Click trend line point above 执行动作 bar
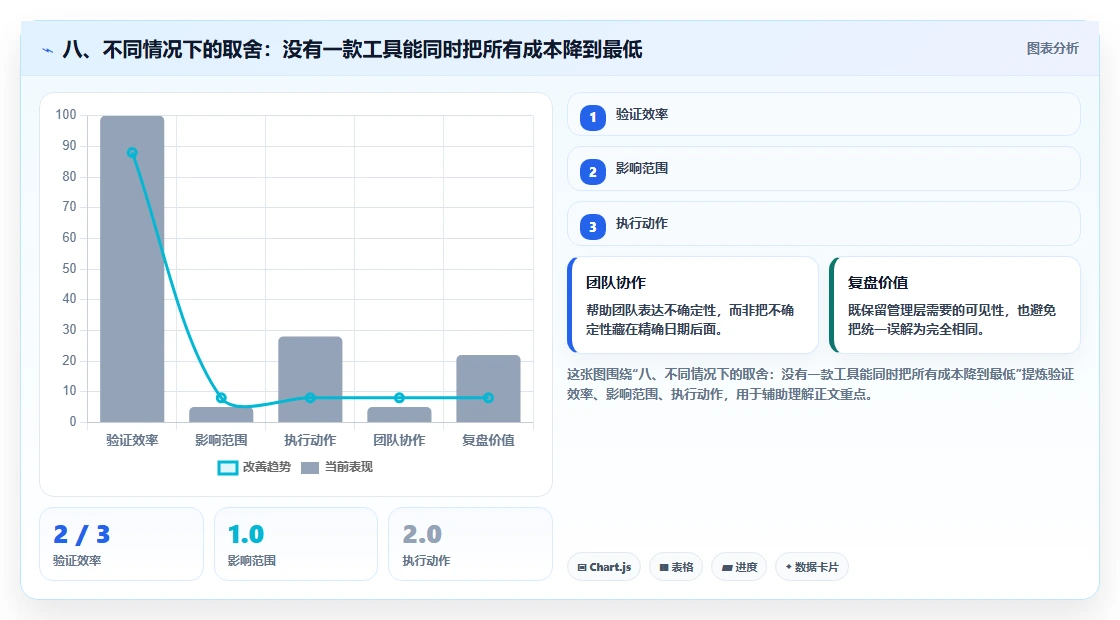This screenshot has width=1120, height=620. point(310,398)
